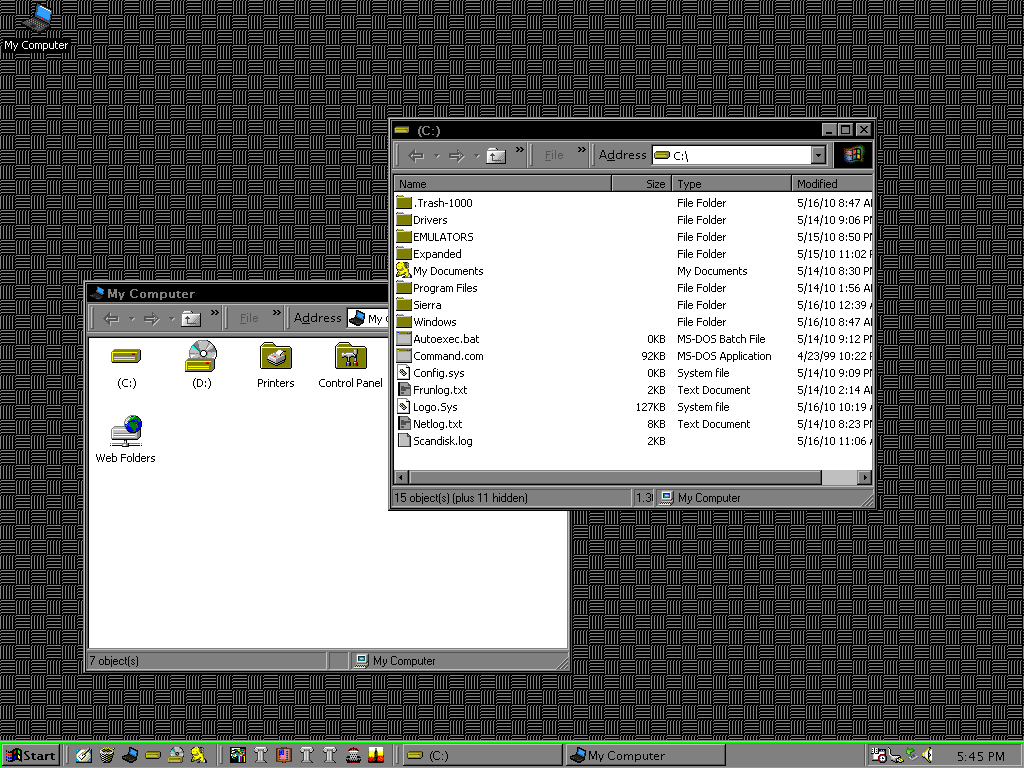
Task: Select the EMULATORS folder
Action: point(435,237)
